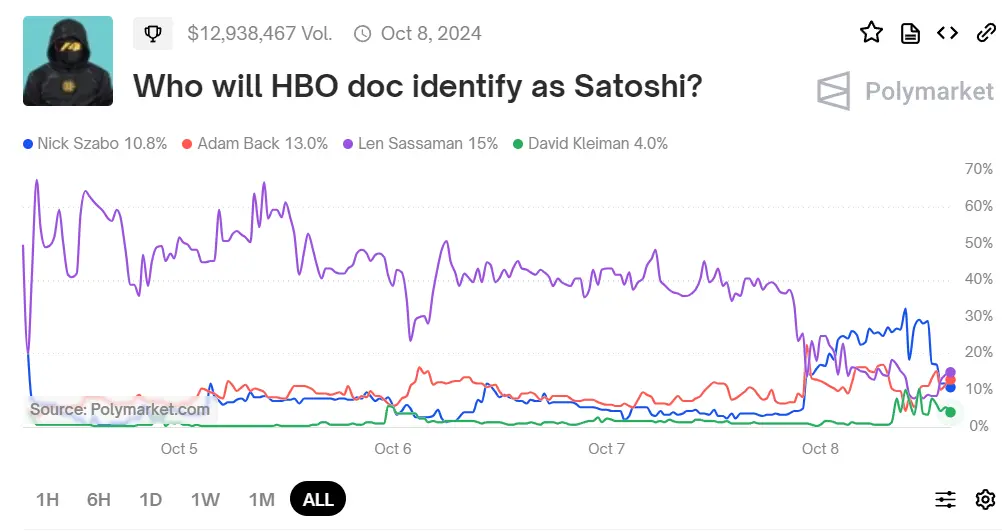Open the document notes icon
This screenshot has width=1002, height=531.
coord(910,33)
